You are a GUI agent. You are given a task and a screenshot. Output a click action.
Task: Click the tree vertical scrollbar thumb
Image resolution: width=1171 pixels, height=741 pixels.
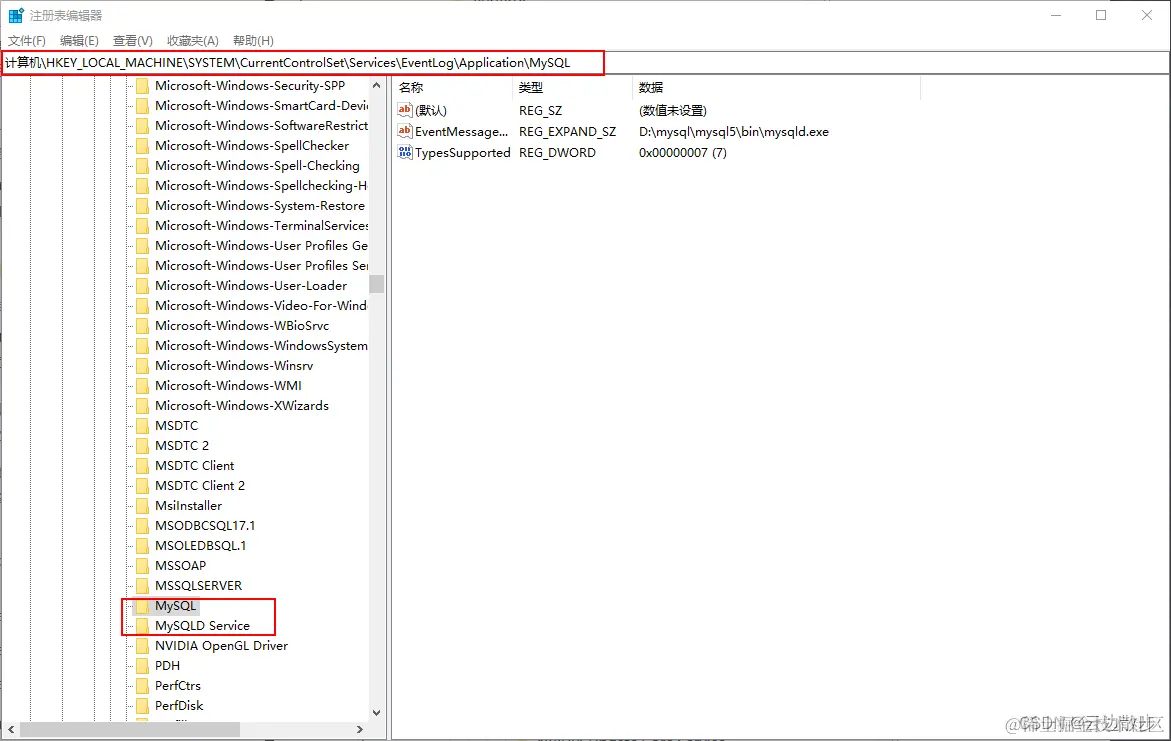point(376,284)
